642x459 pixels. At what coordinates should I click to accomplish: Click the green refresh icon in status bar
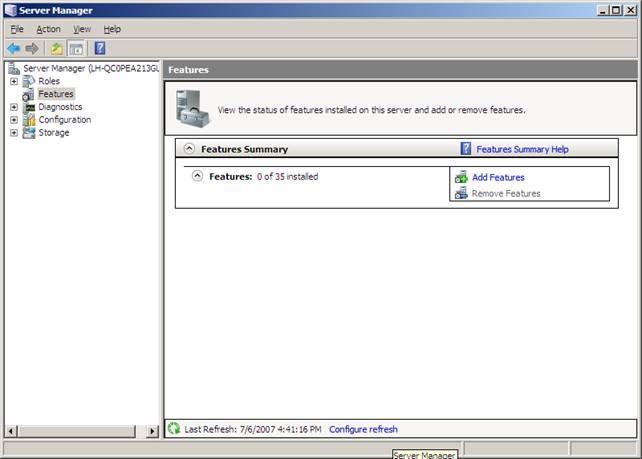click(x=174, y=429)
